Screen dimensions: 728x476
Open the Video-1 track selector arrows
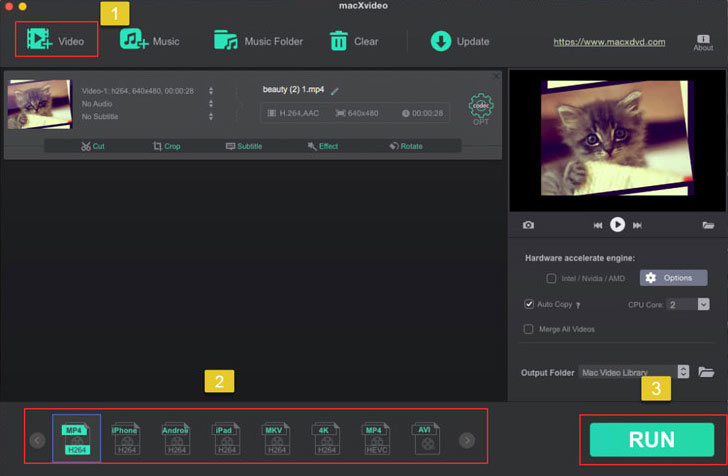click(x=211, y=91)
